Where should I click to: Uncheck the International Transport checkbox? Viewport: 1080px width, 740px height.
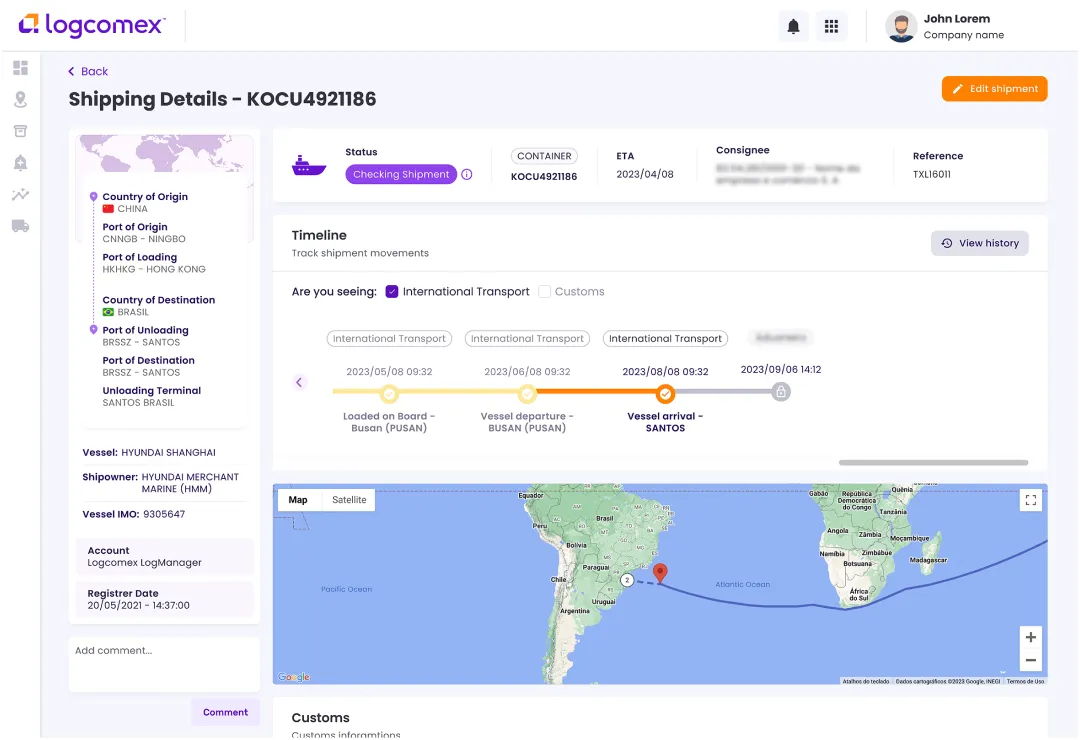tap(393, 291)
